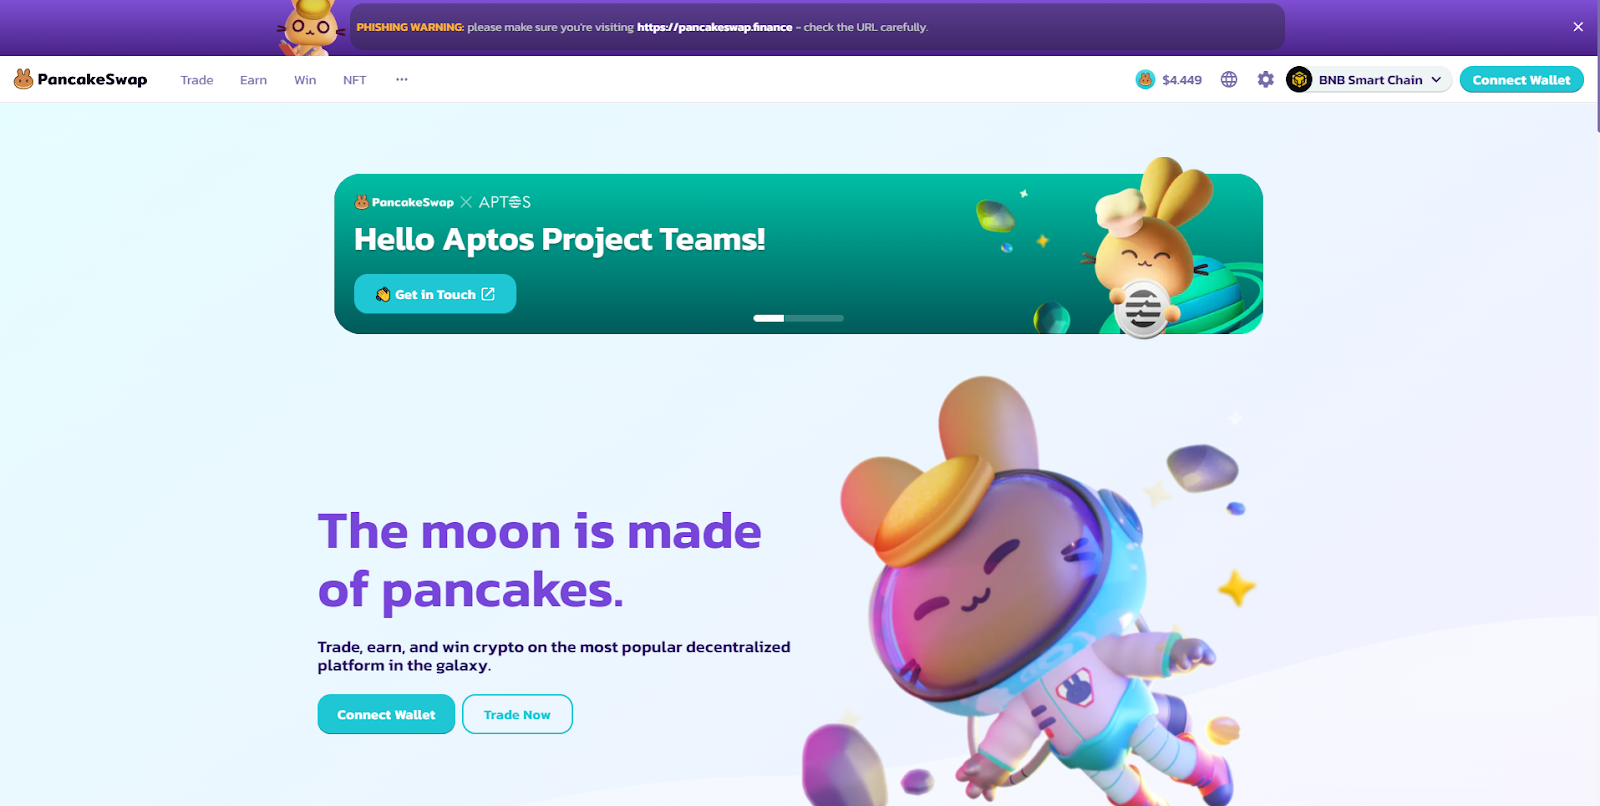Click Connect Wallet in the header

1521,79
